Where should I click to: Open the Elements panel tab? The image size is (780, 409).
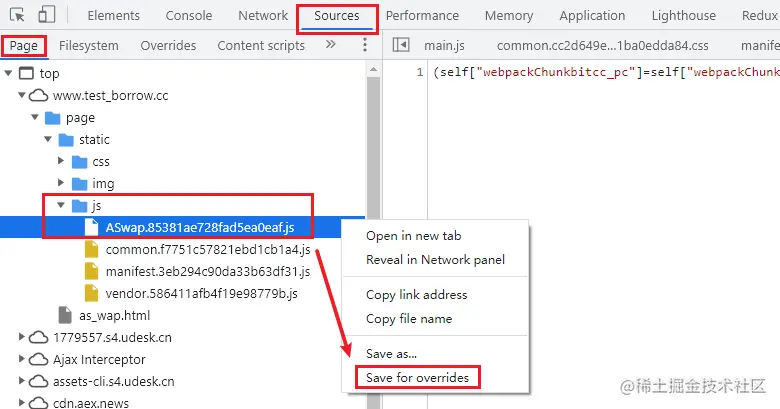point(113,15)
